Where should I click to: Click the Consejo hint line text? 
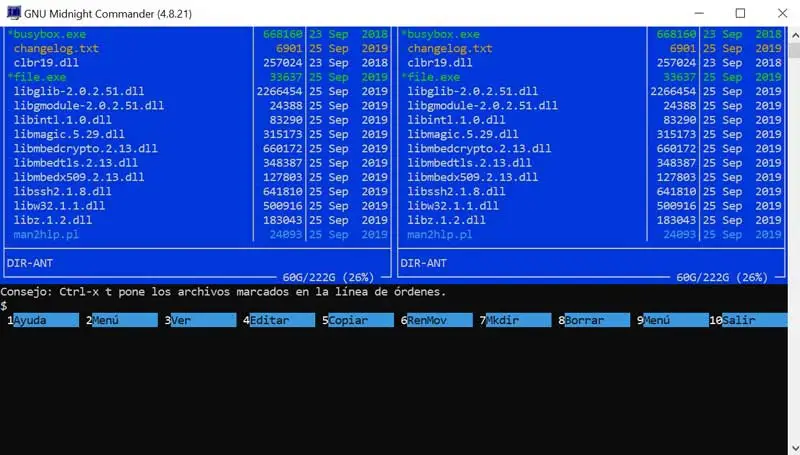223,292
